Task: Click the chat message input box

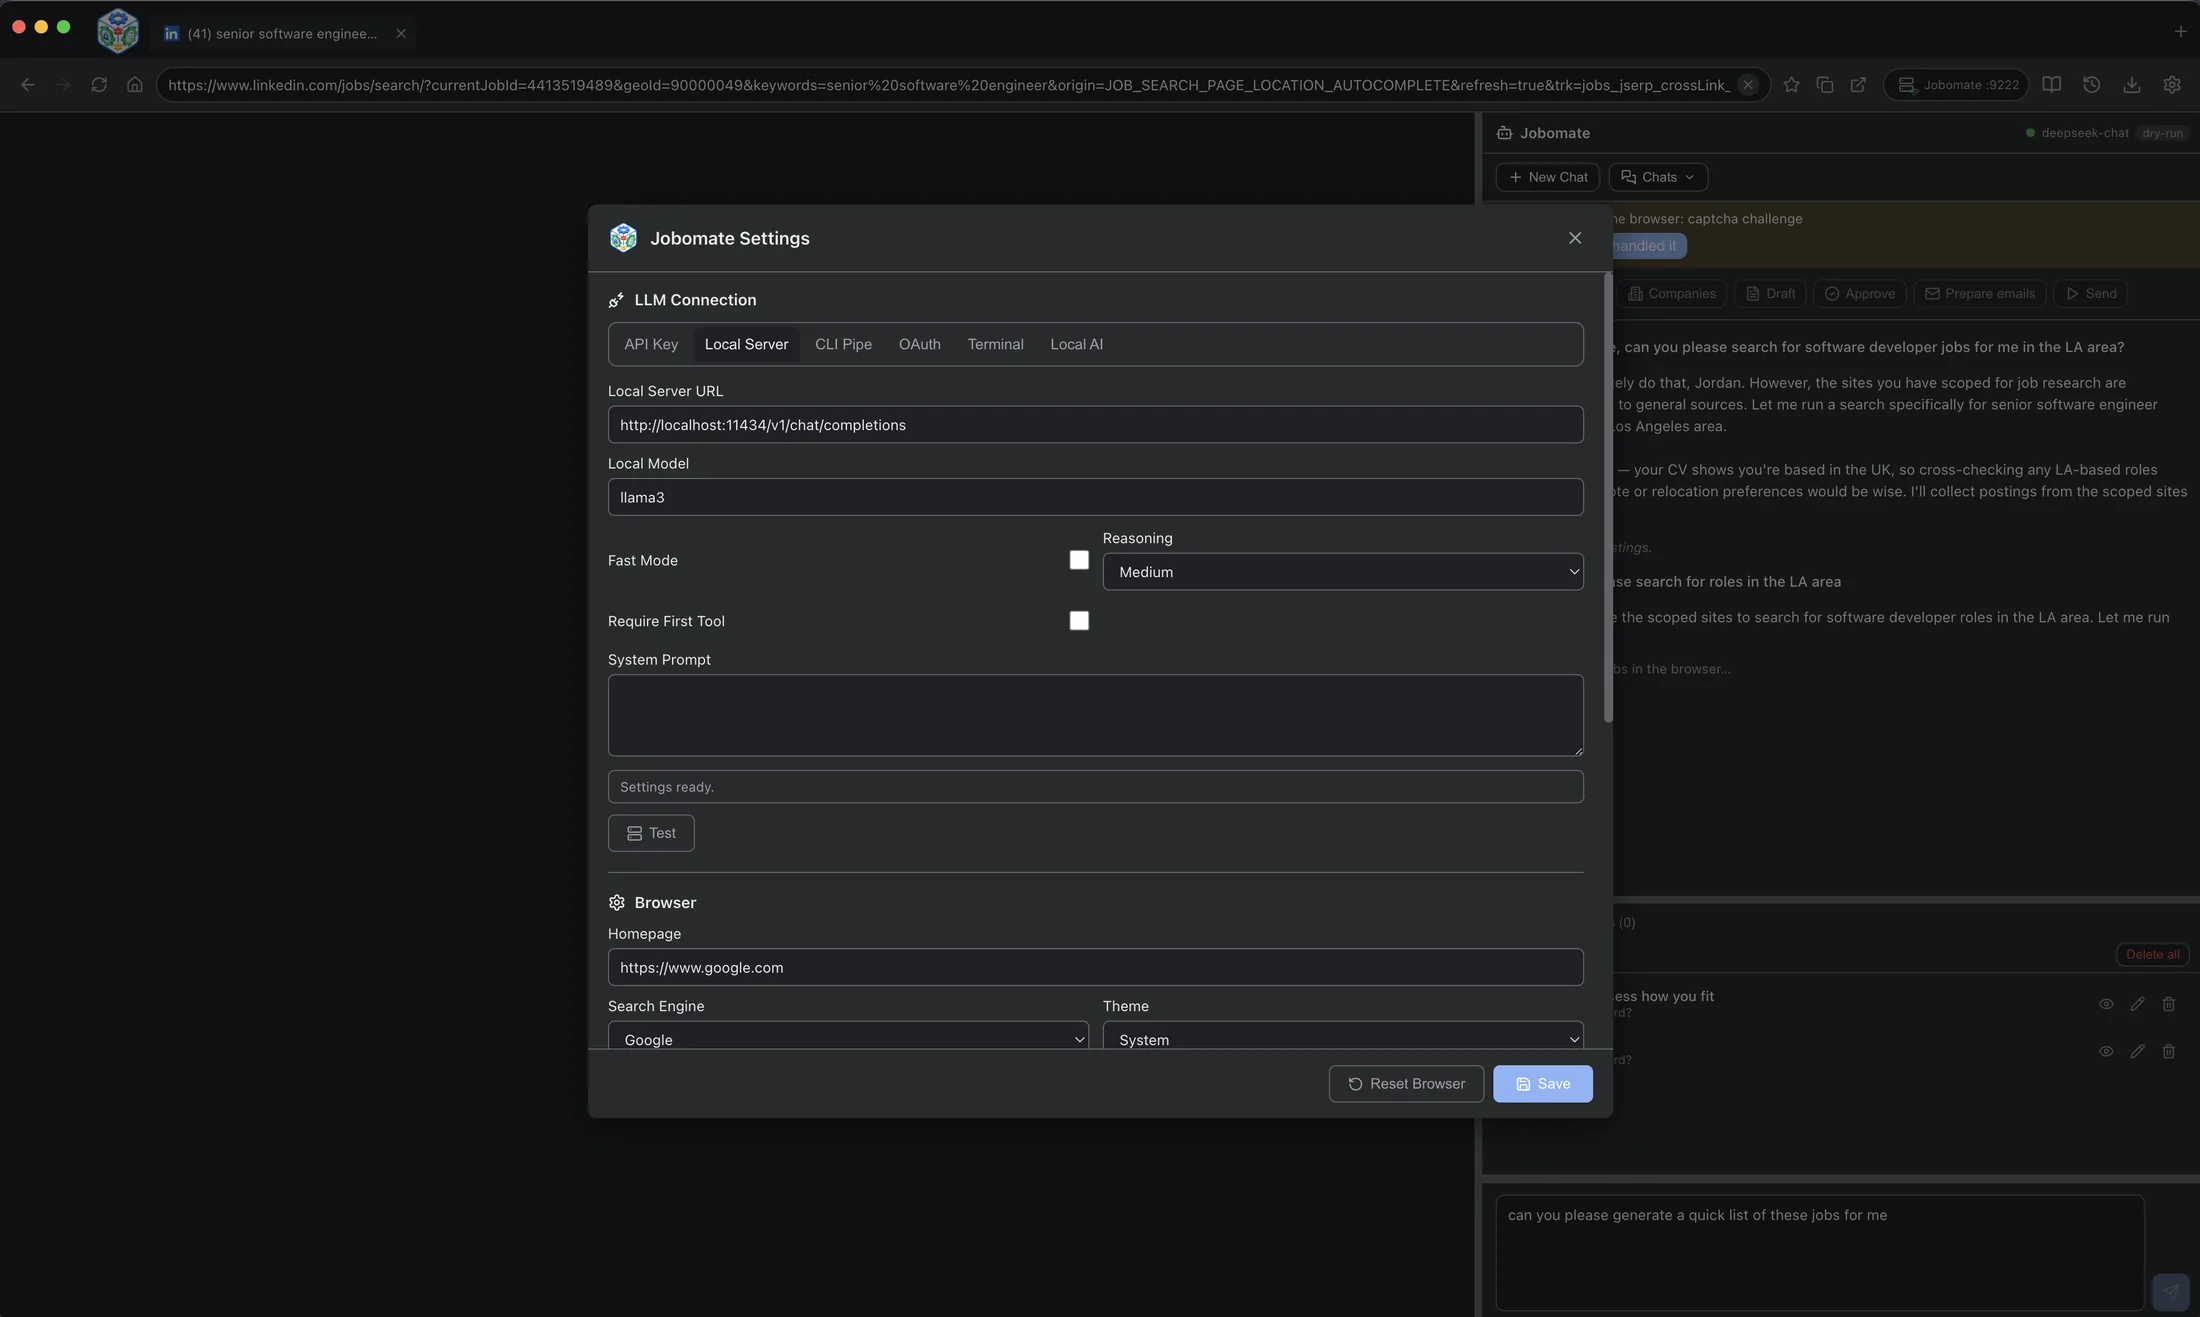Action: 1820,1253
